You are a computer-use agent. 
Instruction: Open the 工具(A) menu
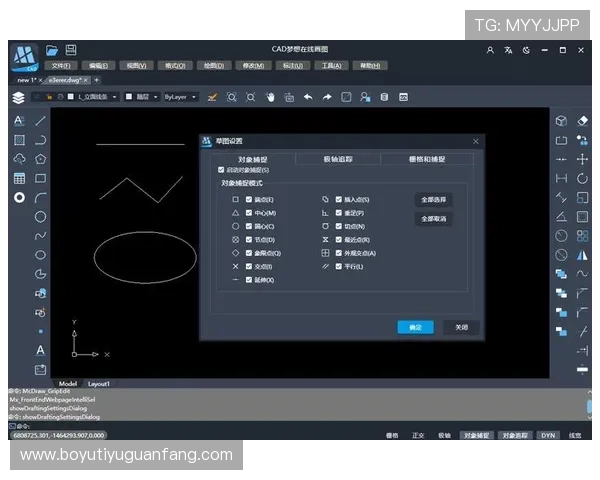click(x=331, y=66)
